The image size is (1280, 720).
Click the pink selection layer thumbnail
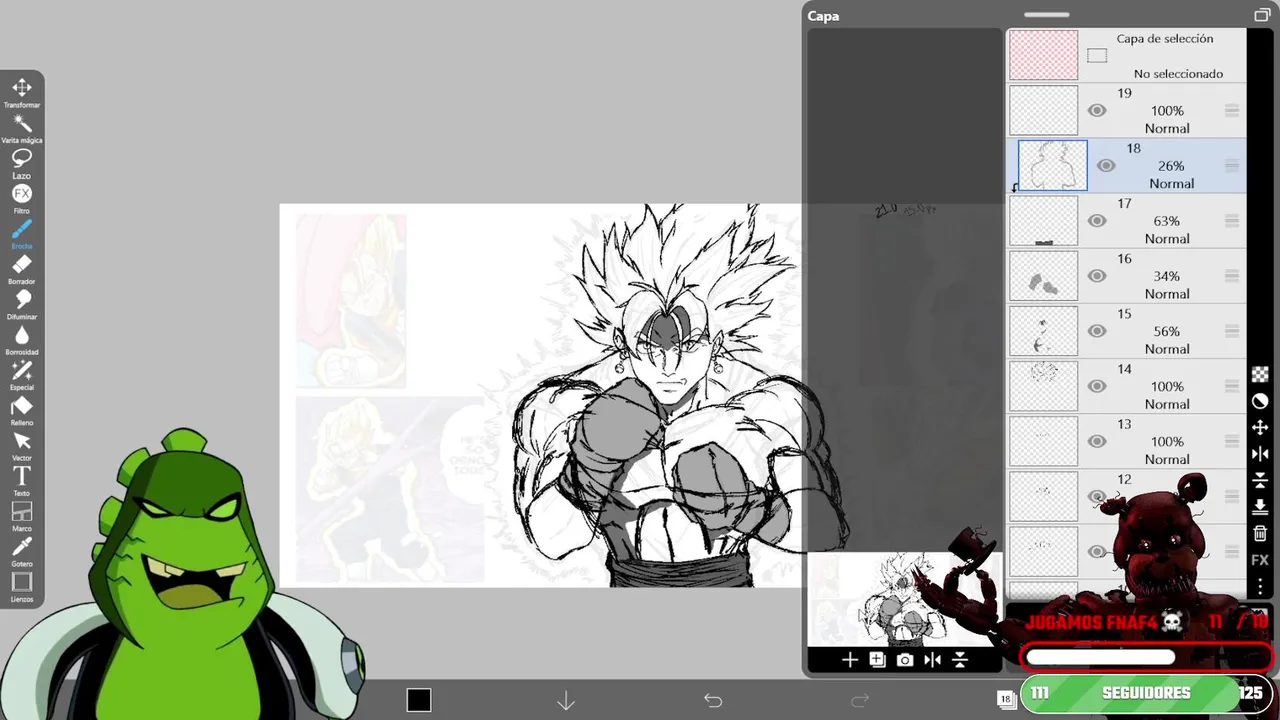coord(1043,55)
